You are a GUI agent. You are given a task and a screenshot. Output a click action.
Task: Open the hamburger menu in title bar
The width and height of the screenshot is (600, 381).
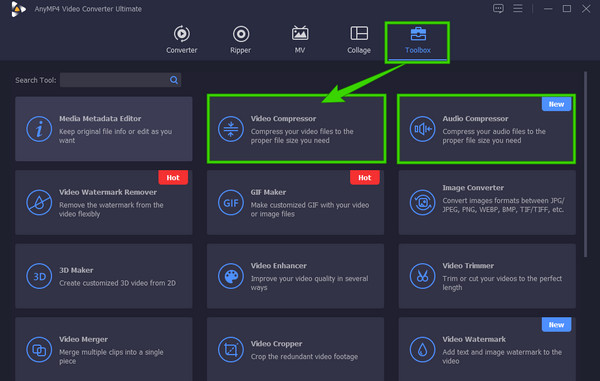(x=518, y=8)
